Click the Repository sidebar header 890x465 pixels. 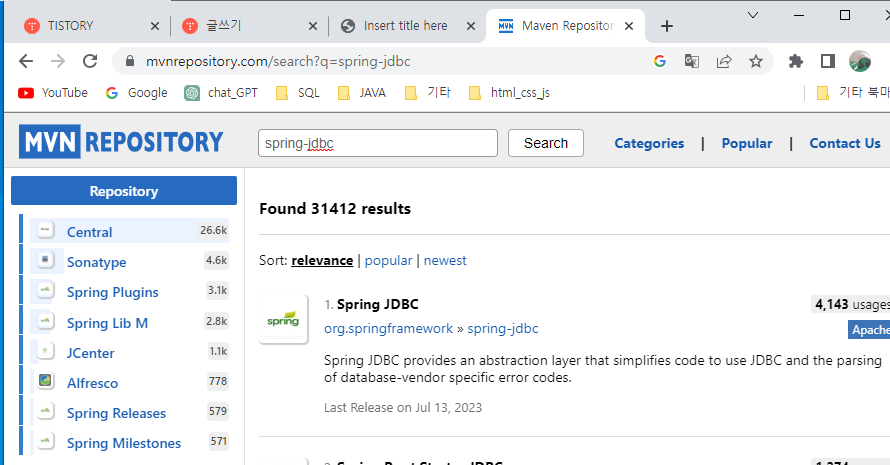click(x=124, y=191)
